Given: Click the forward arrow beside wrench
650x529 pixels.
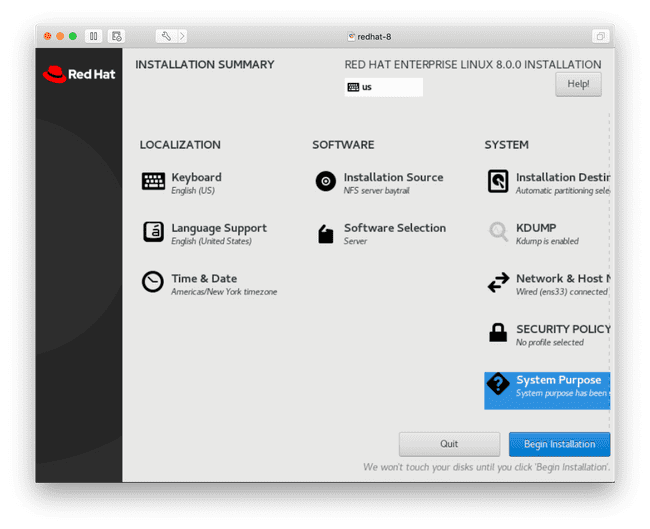Looking at the screenshot, I should click(182, 36).
